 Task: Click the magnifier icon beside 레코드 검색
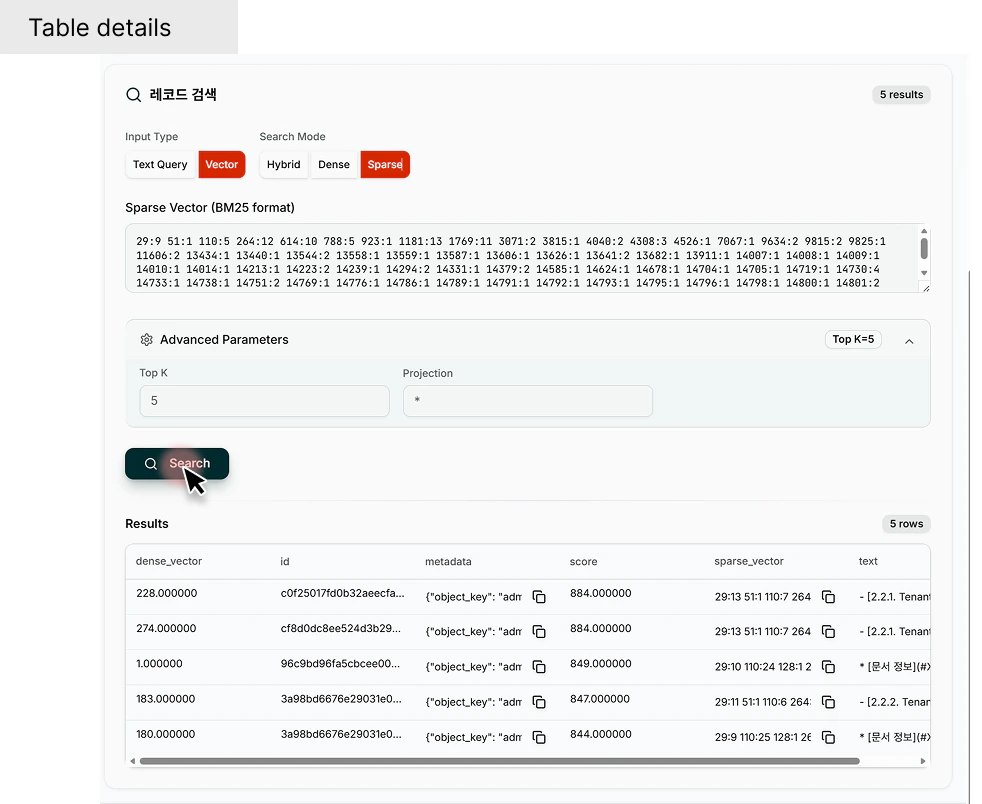tap(133, 95)
